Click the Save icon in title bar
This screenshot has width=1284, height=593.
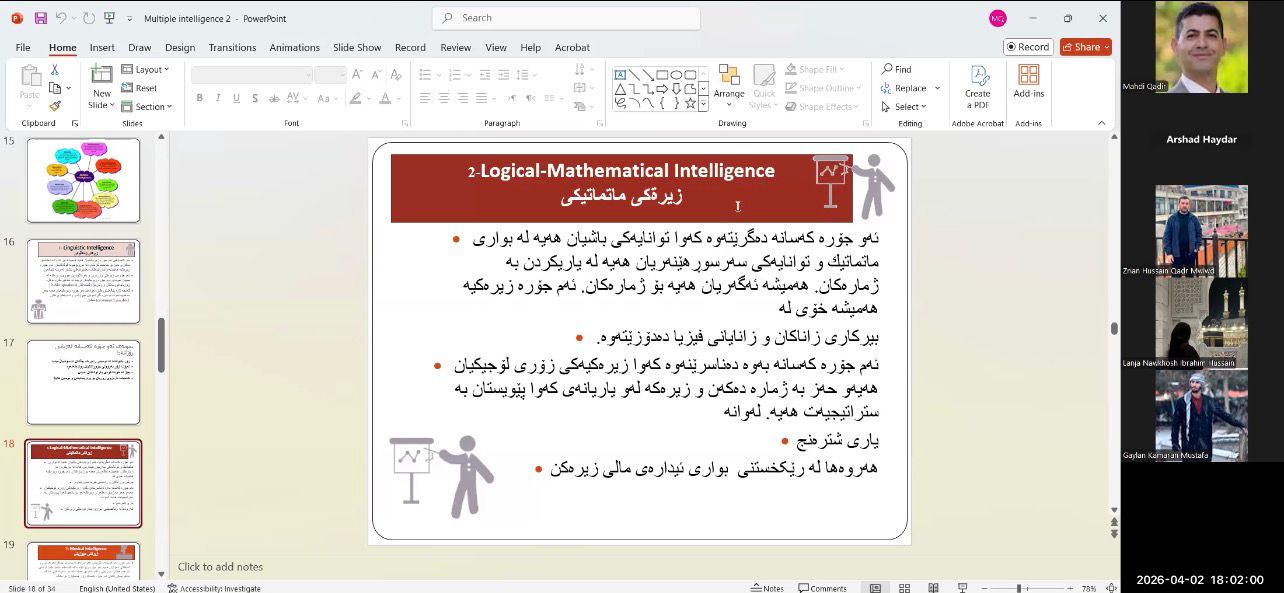[41, 18]
